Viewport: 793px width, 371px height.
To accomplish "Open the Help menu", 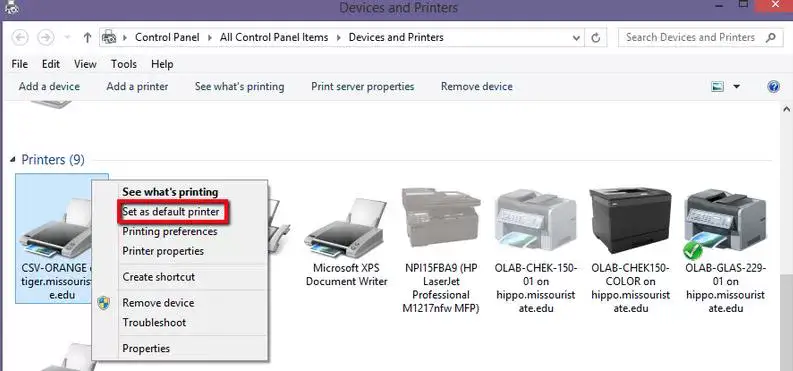I will tap(162, 64).
